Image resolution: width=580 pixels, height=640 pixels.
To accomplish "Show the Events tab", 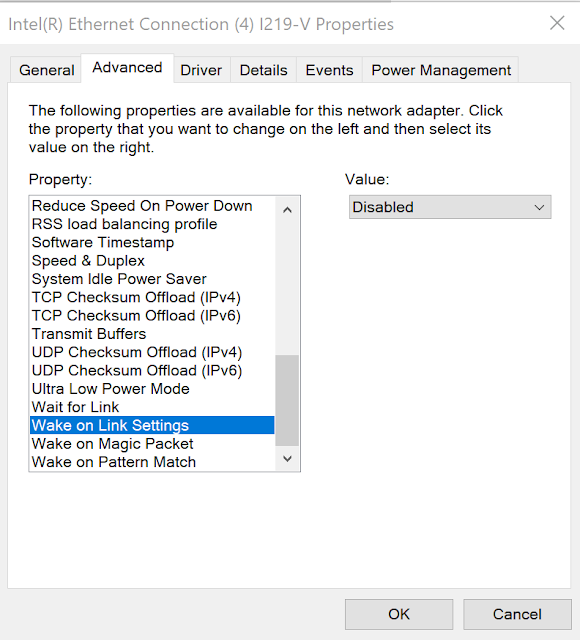I will (329, 70).
